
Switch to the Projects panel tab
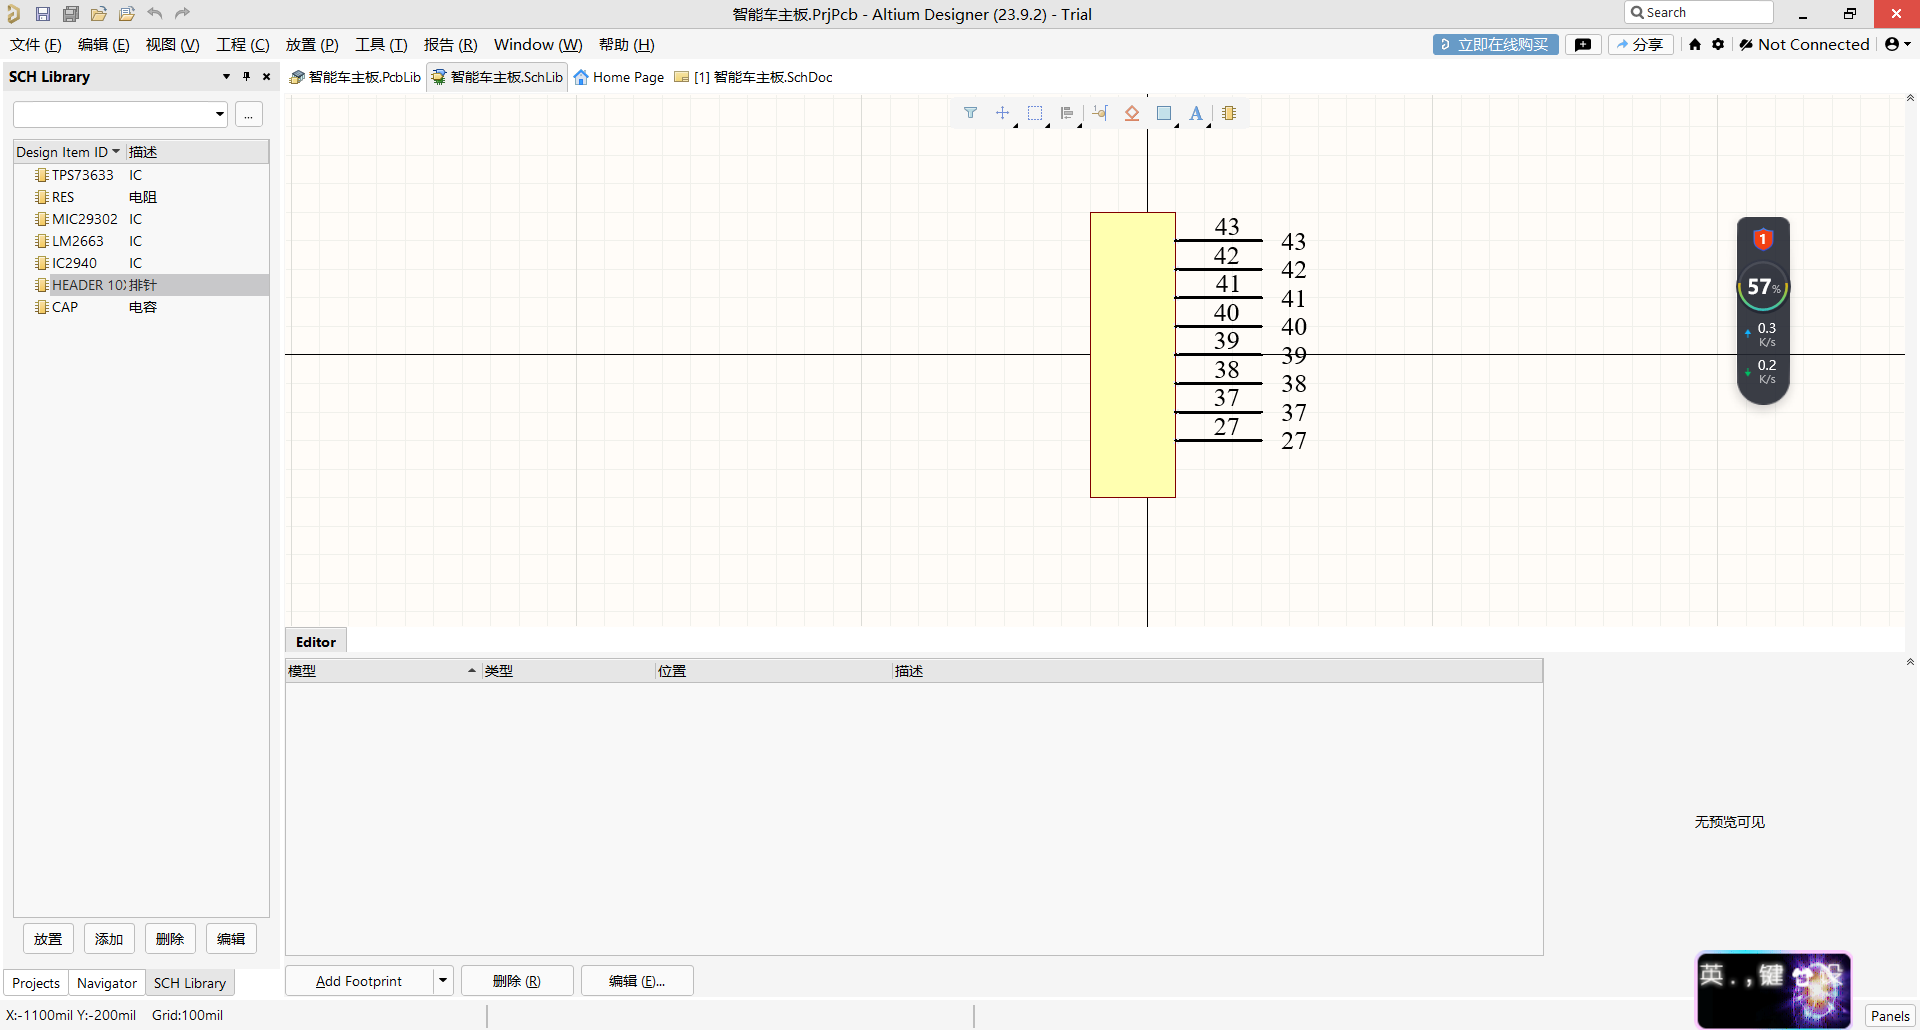pos(36,983)
